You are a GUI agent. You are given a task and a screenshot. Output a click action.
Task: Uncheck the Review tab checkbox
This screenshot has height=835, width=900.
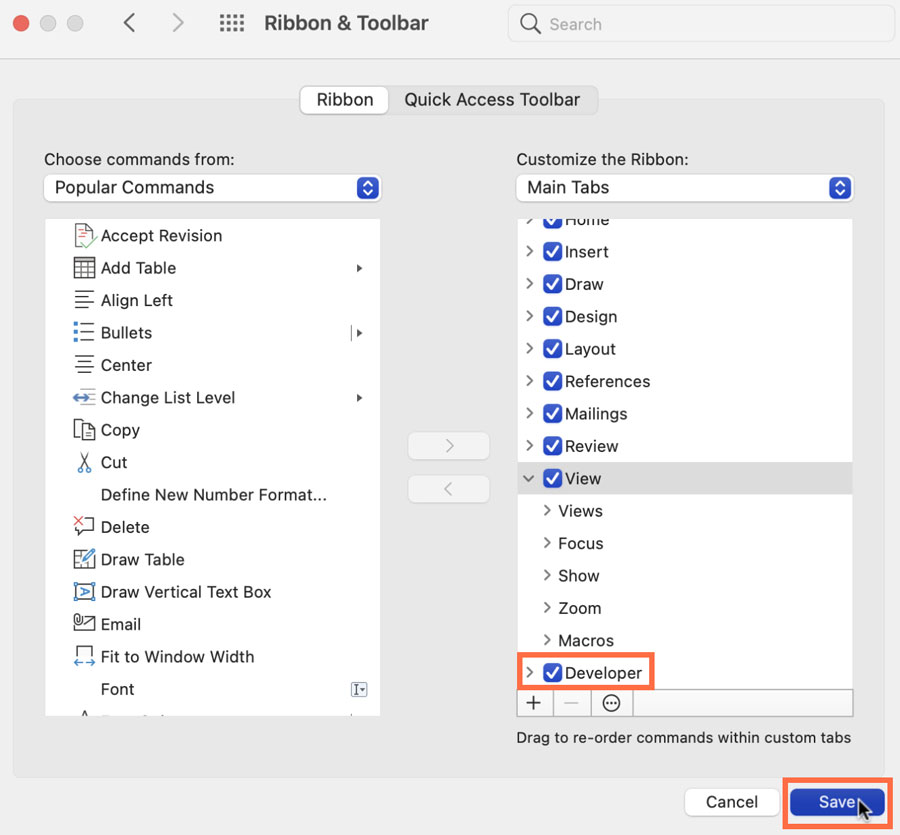(x=554, y=446)
